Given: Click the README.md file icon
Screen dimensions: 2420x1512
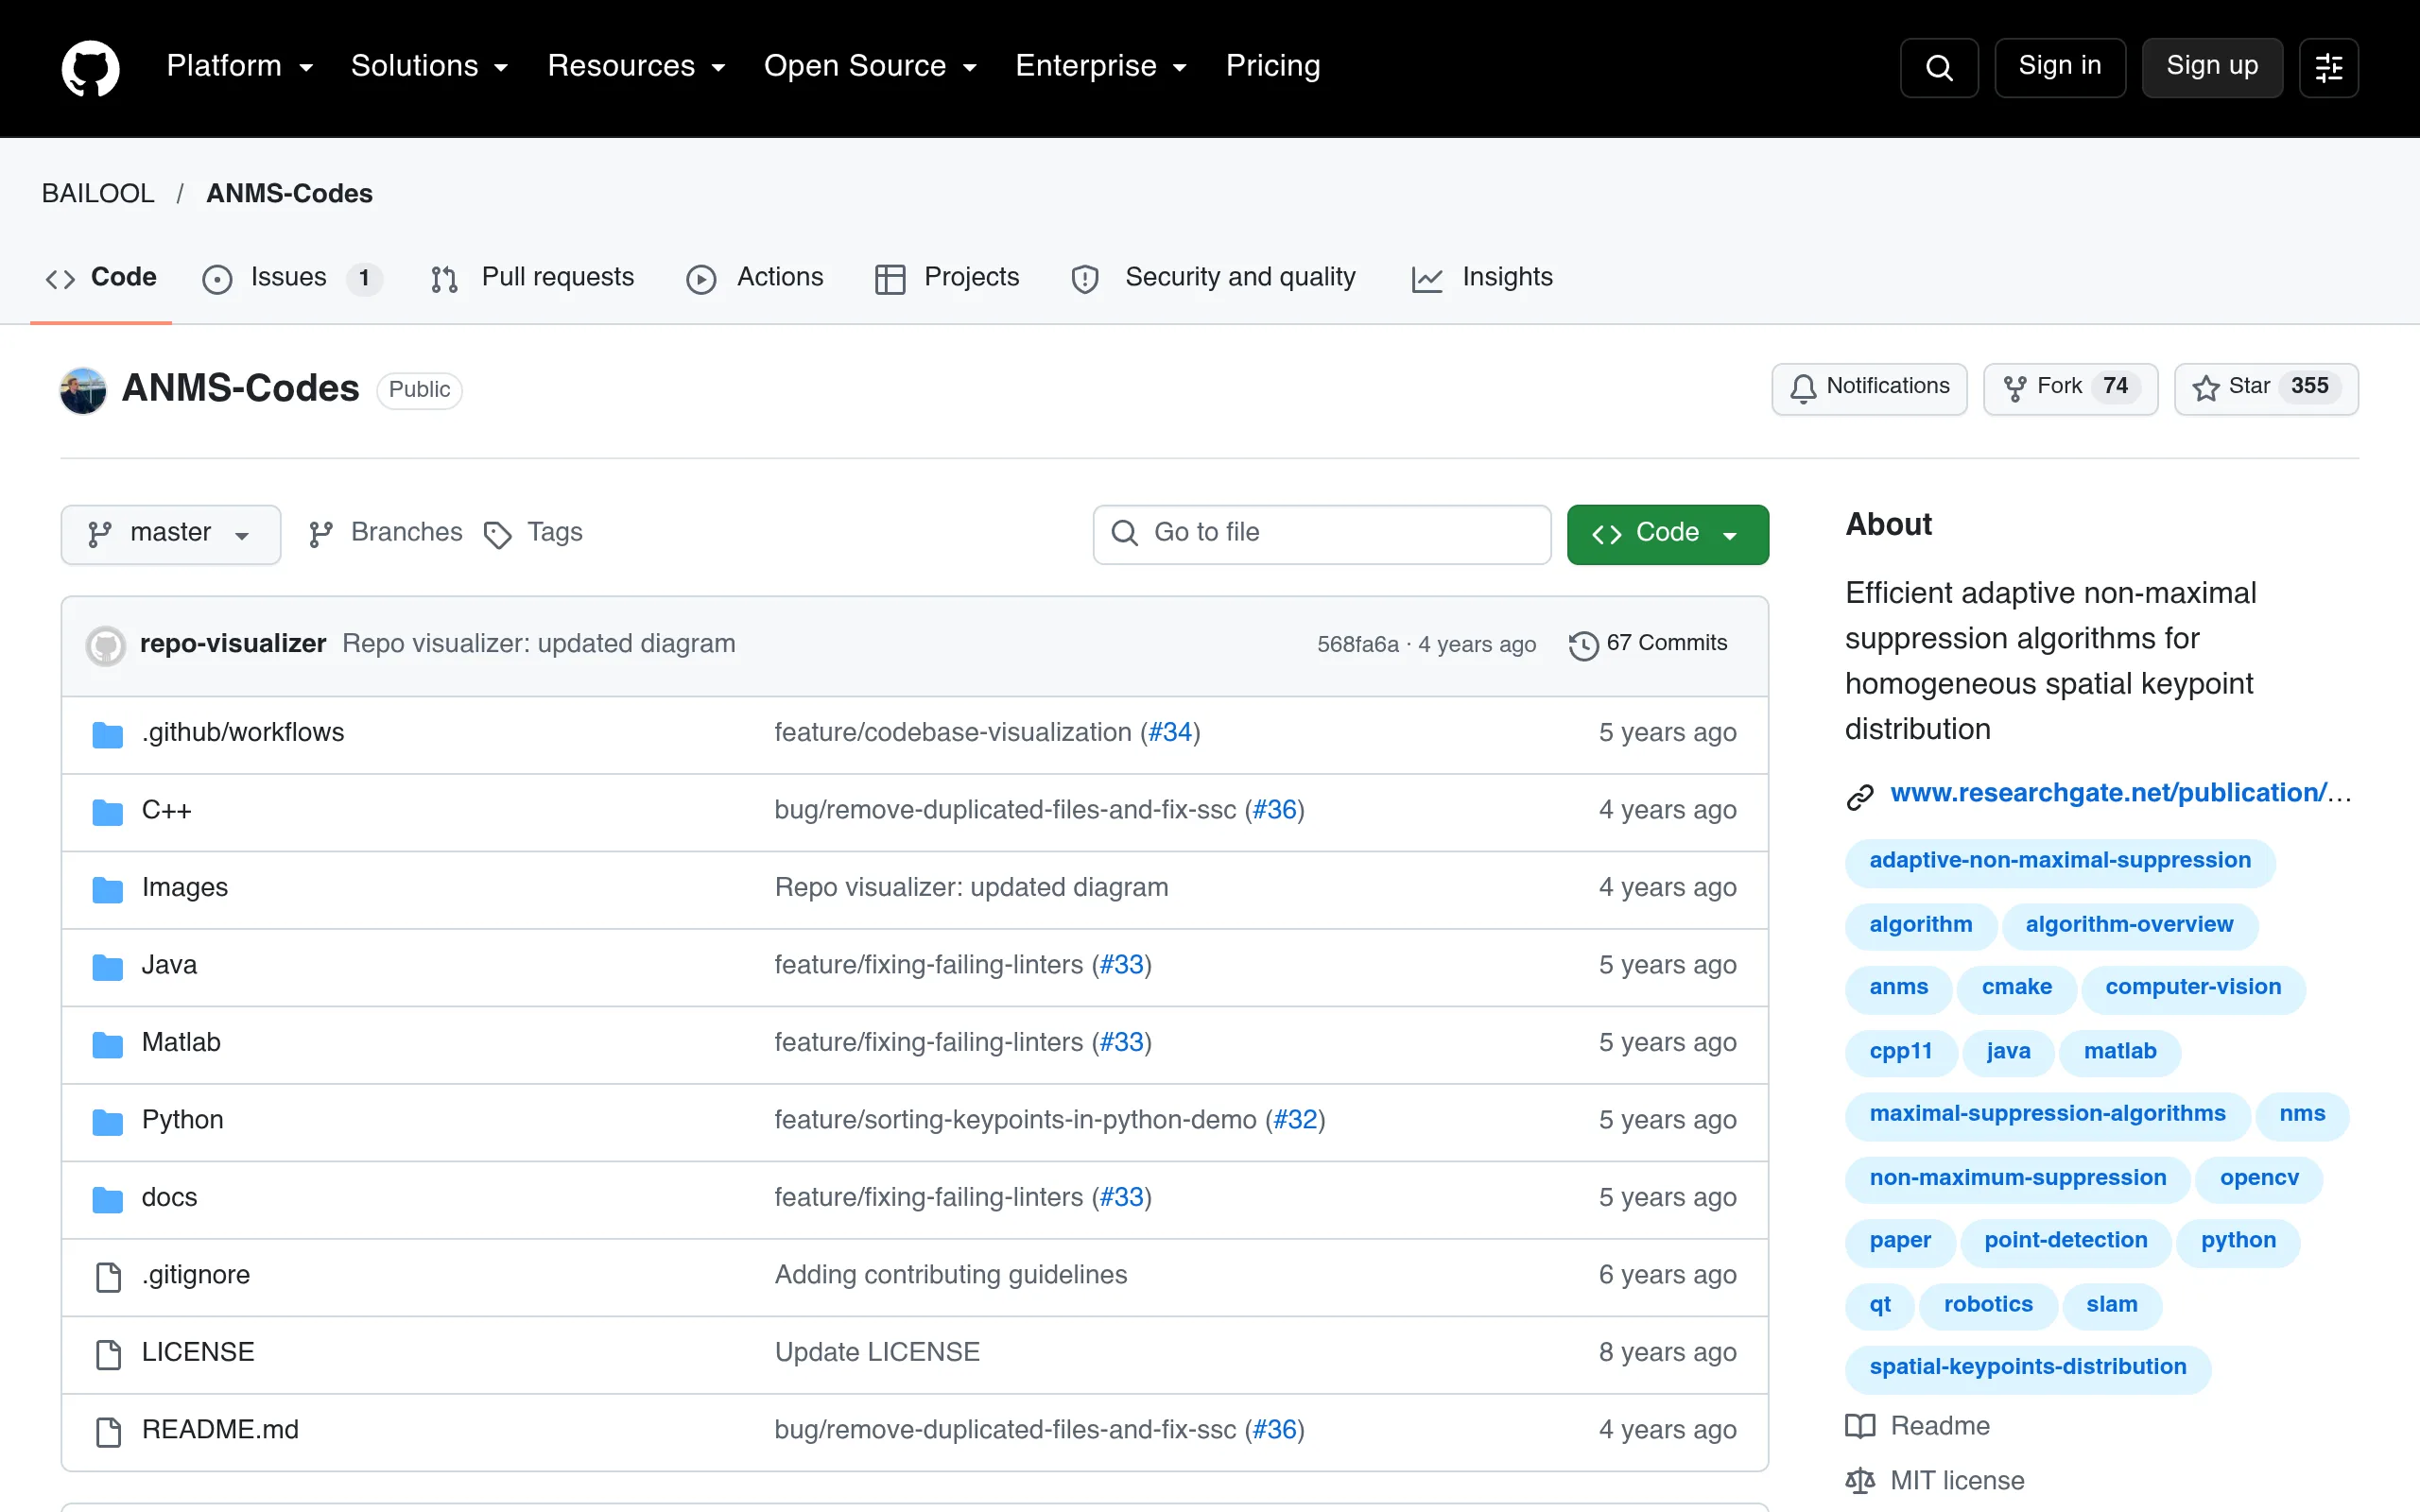Looking at the screenshot, I should coord(108,1432).
